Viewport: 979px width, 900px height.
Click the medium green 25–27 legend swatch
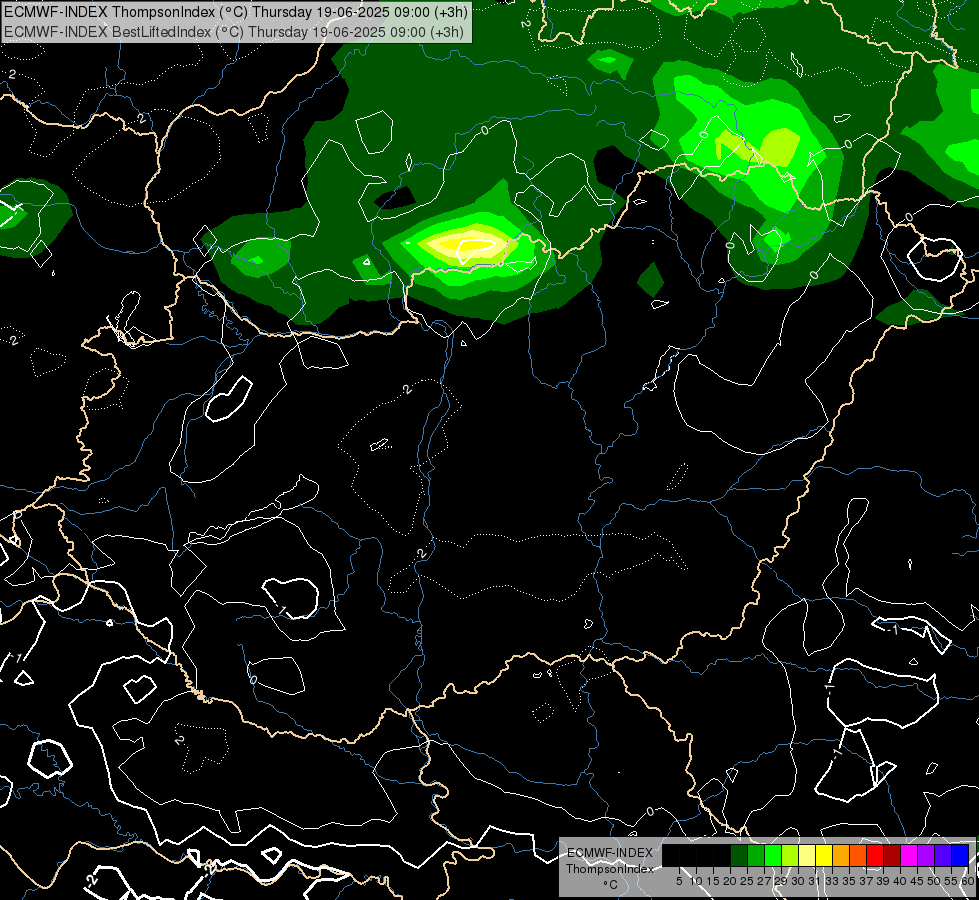point(756,856)
